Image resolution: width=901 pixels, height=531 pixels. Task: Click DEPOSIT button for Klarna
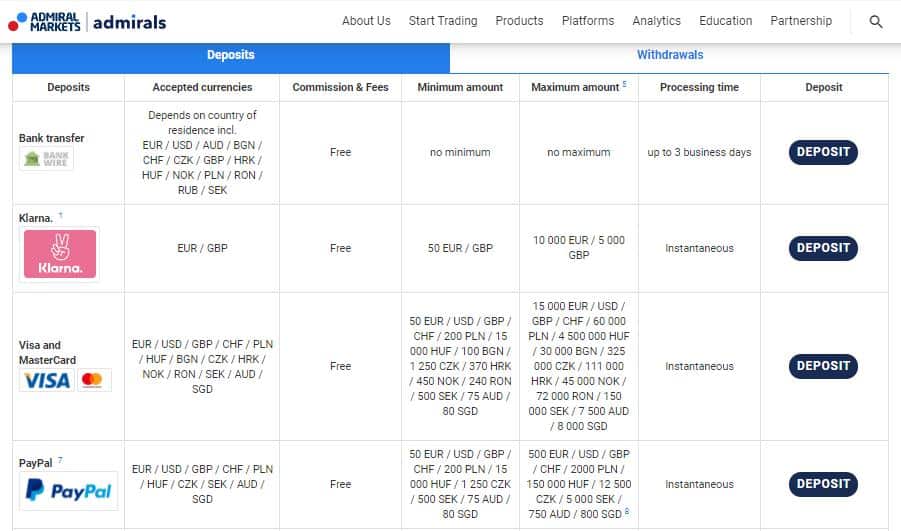click(823, 248)
